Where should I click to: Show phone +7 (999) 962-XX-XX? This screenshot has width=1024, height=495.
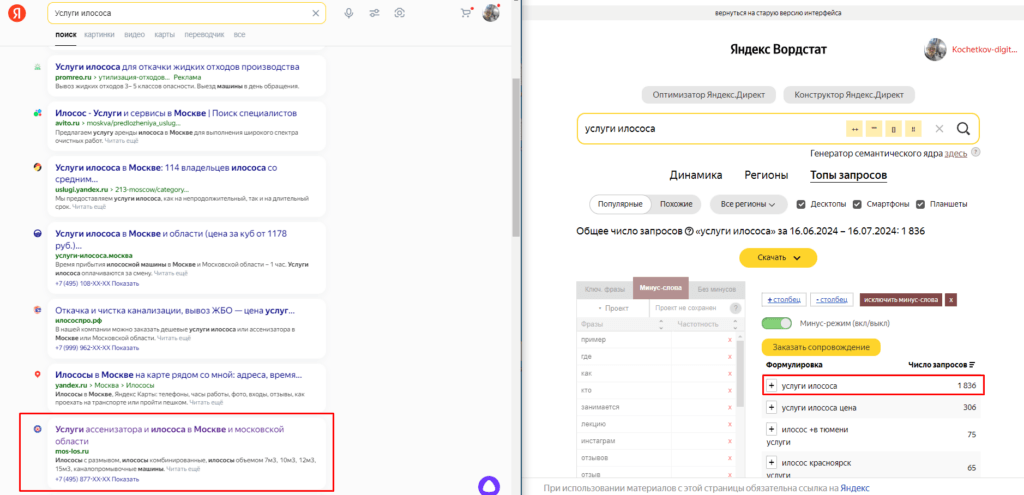97,347
